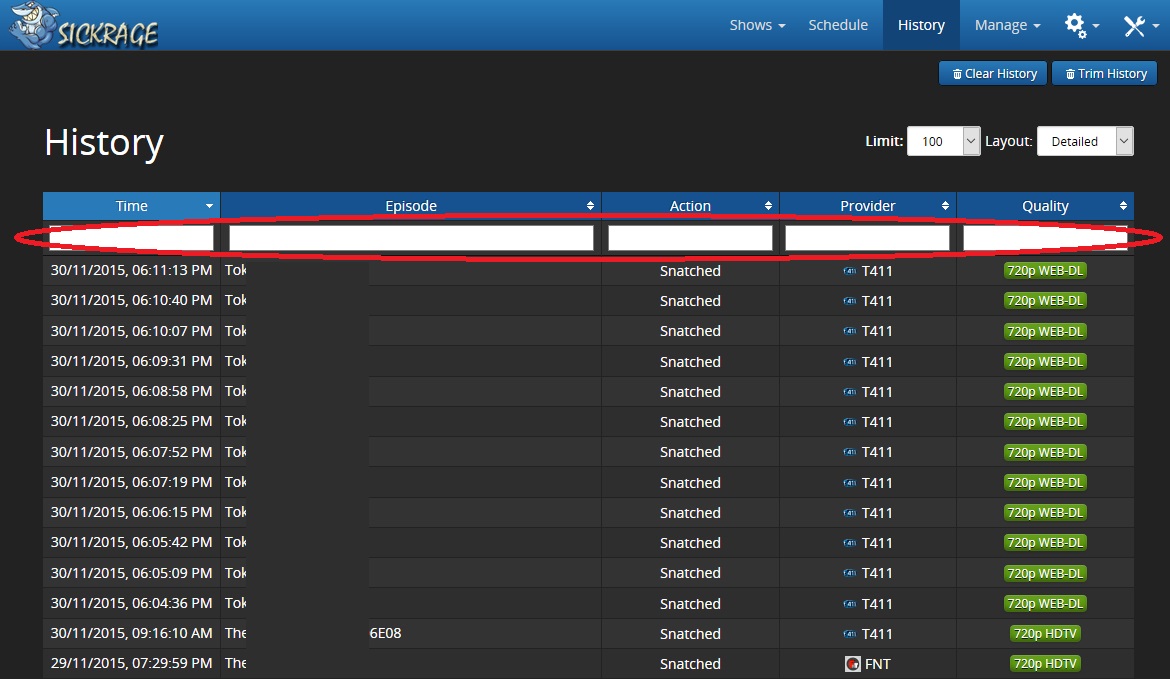Image resolution: width=1170 pixels, height=679 pixels.
Task: Click the SickRage logo
Action: point(84,26)
